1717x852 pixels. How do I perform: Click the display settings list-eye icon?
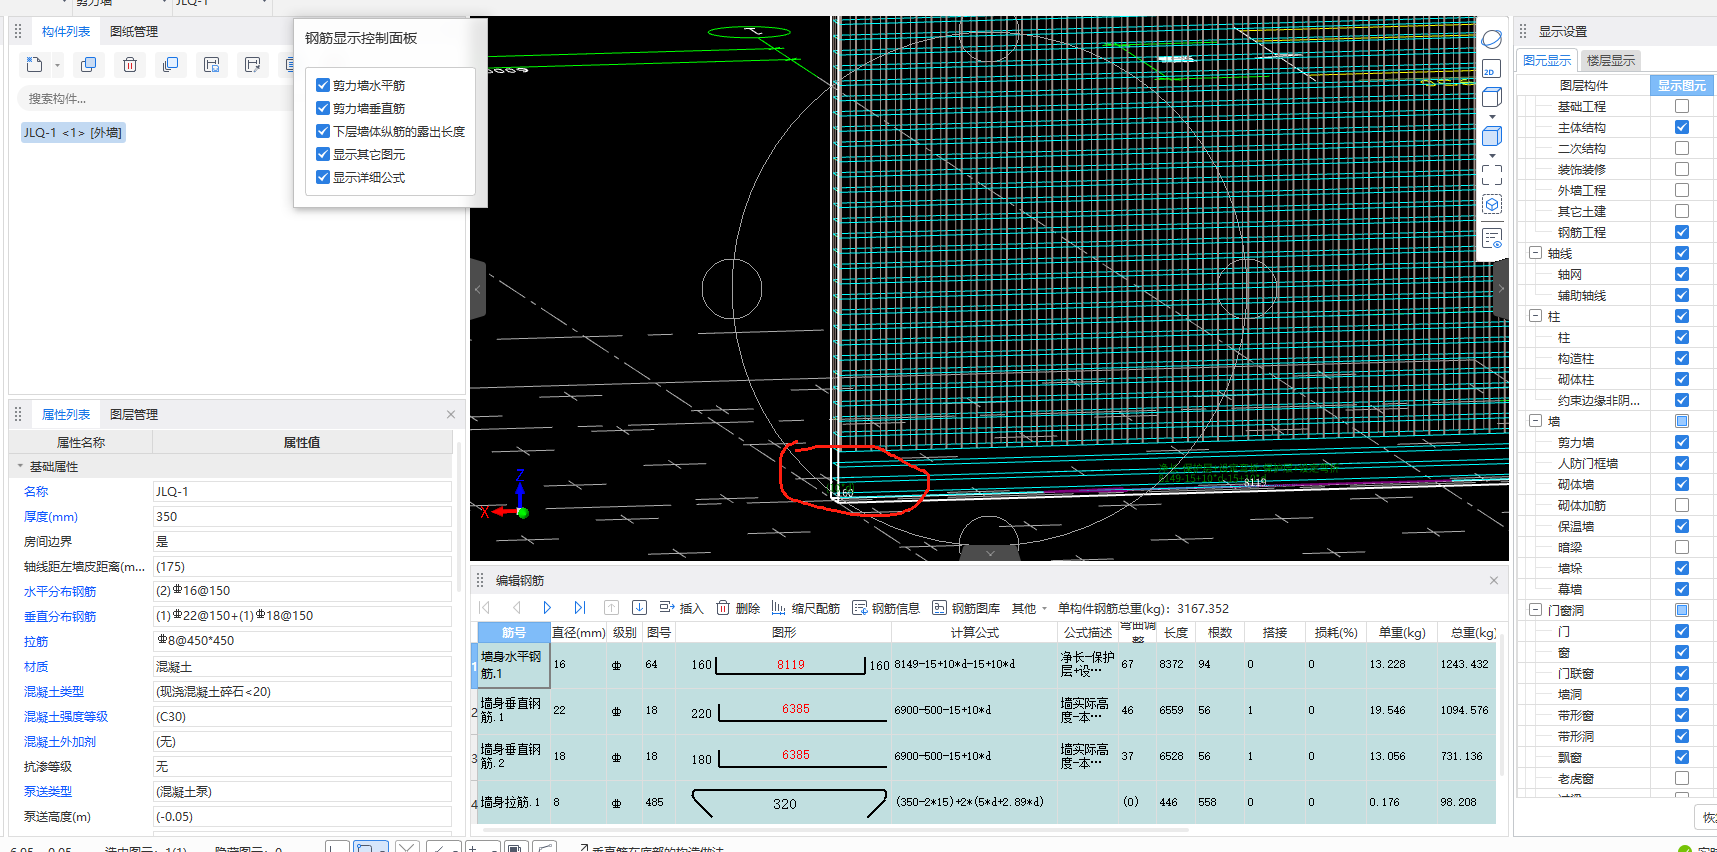click(x=1492, y=238)
